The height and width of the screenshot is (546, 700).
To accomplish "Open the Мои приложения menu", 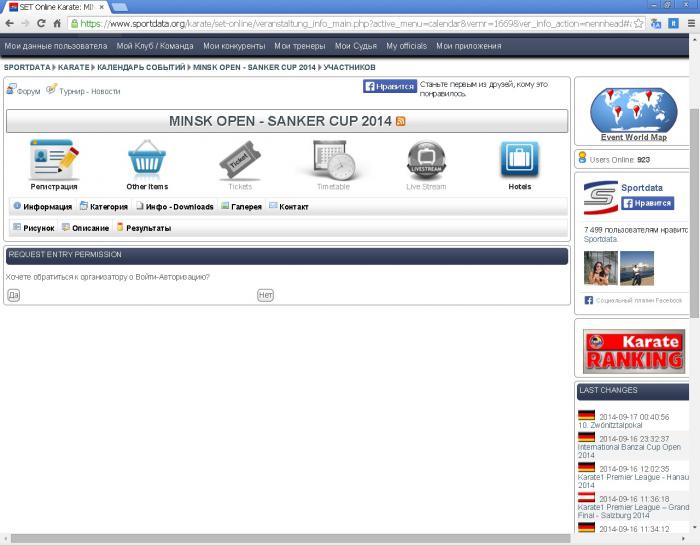I will pos(469,46).
